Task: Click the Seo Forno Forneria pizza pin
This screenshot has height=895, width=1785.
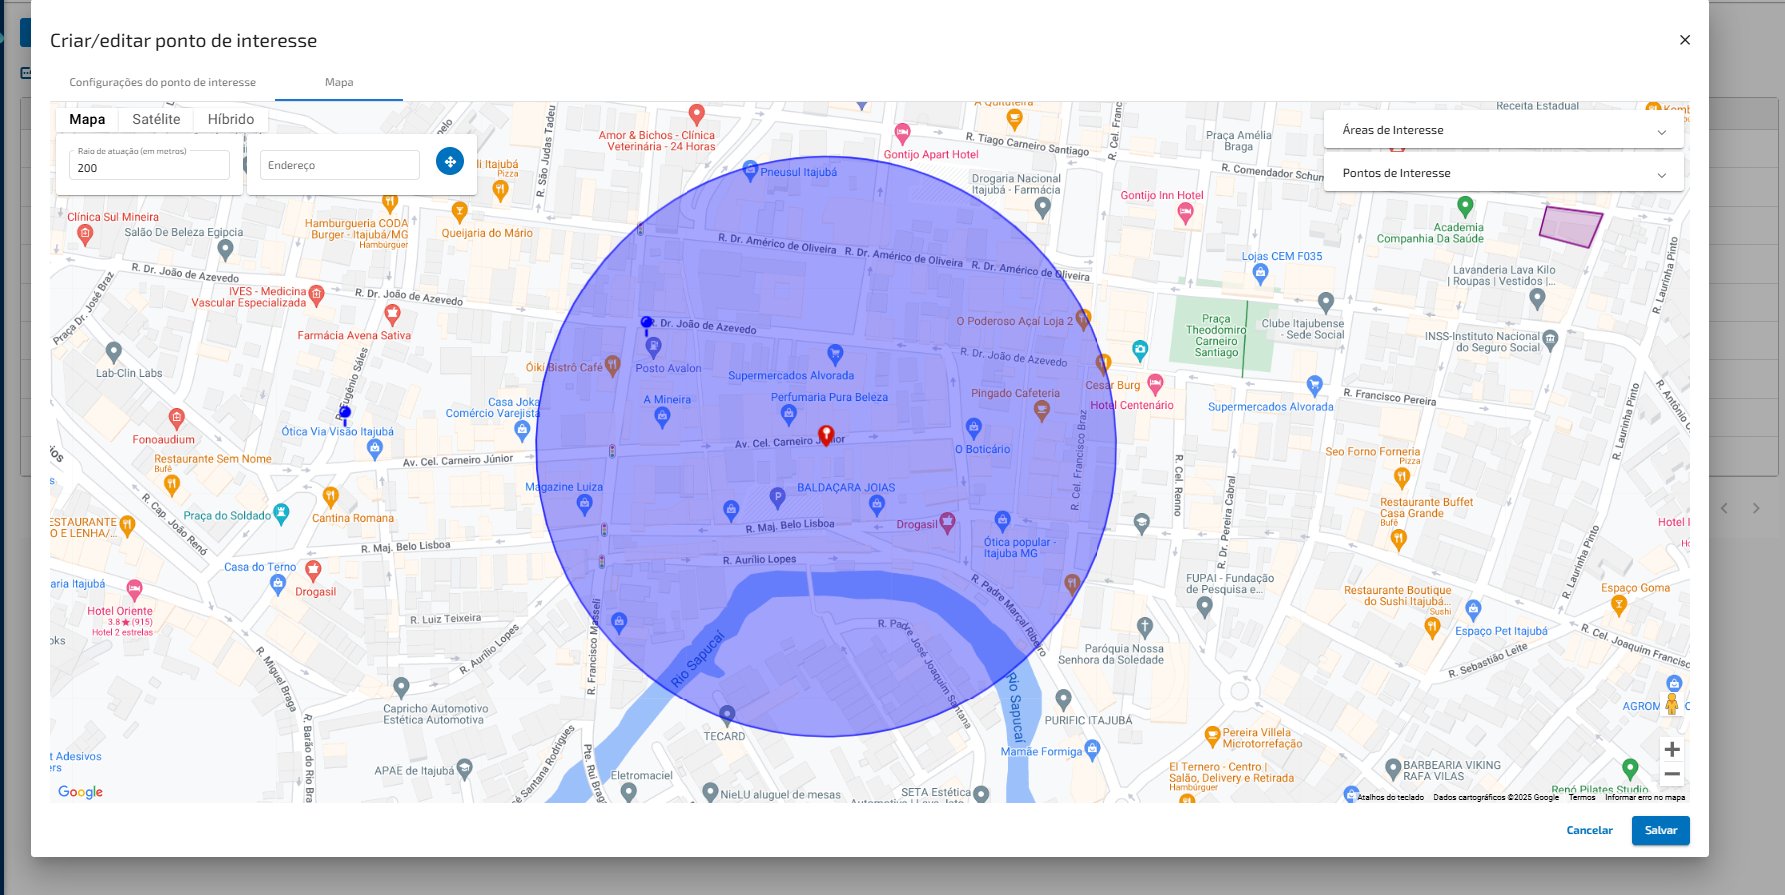Action: coord(1402,478)
